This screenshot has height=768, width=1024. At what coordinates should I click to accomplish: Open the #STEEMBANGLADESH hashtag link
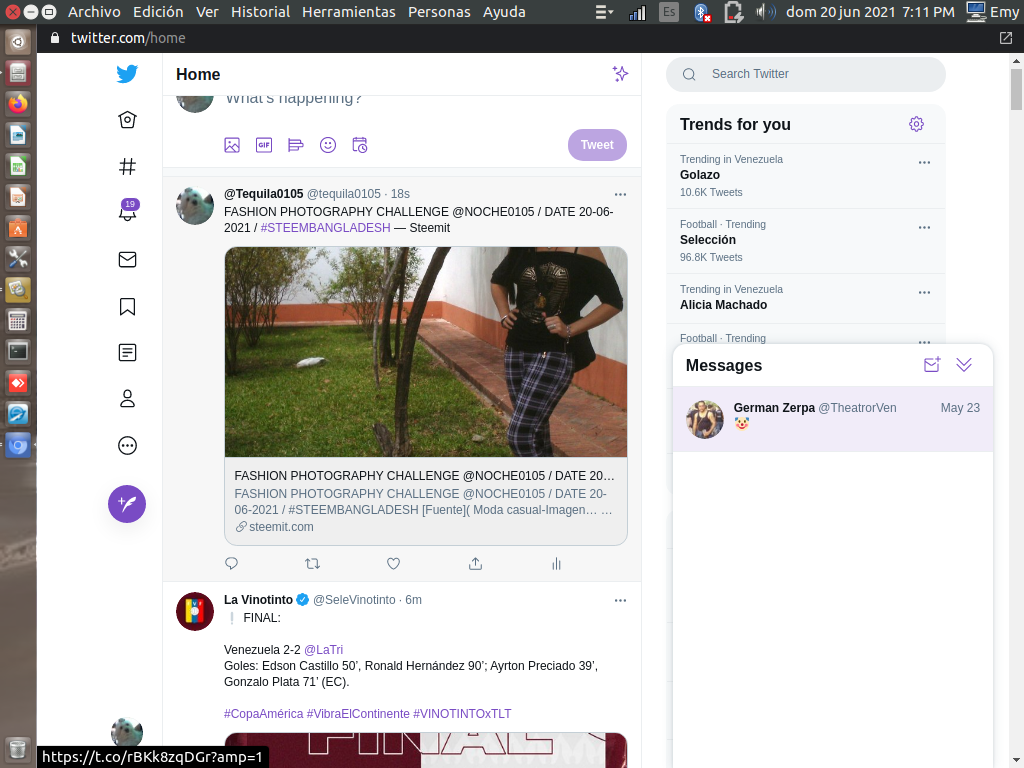click(325, 228)
